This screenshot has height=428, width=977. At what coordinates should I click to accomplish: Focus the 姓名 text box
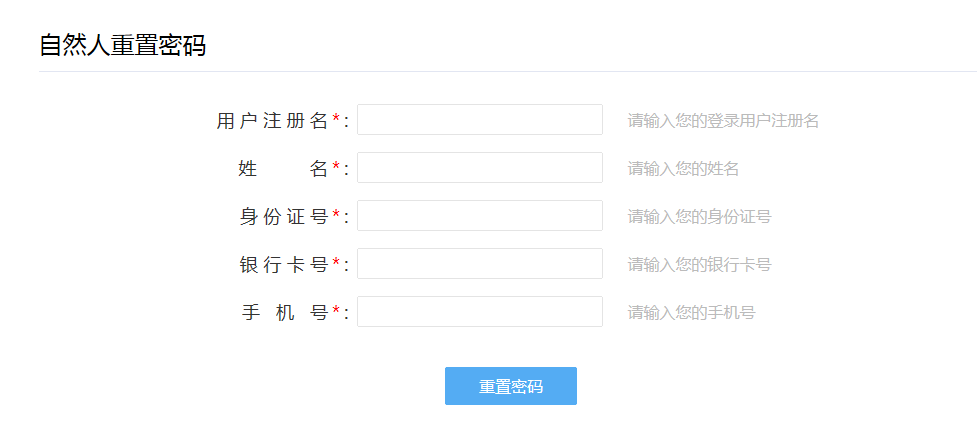click(x=480, y=168)
